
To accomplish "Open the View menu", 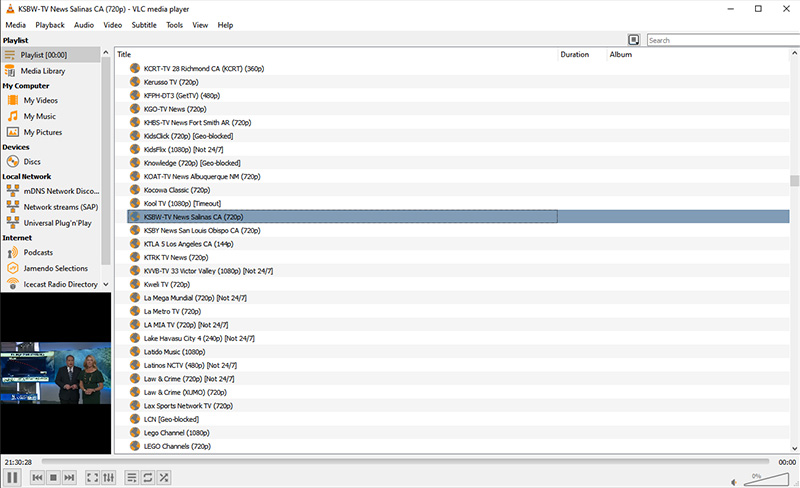I will [200, 25].
